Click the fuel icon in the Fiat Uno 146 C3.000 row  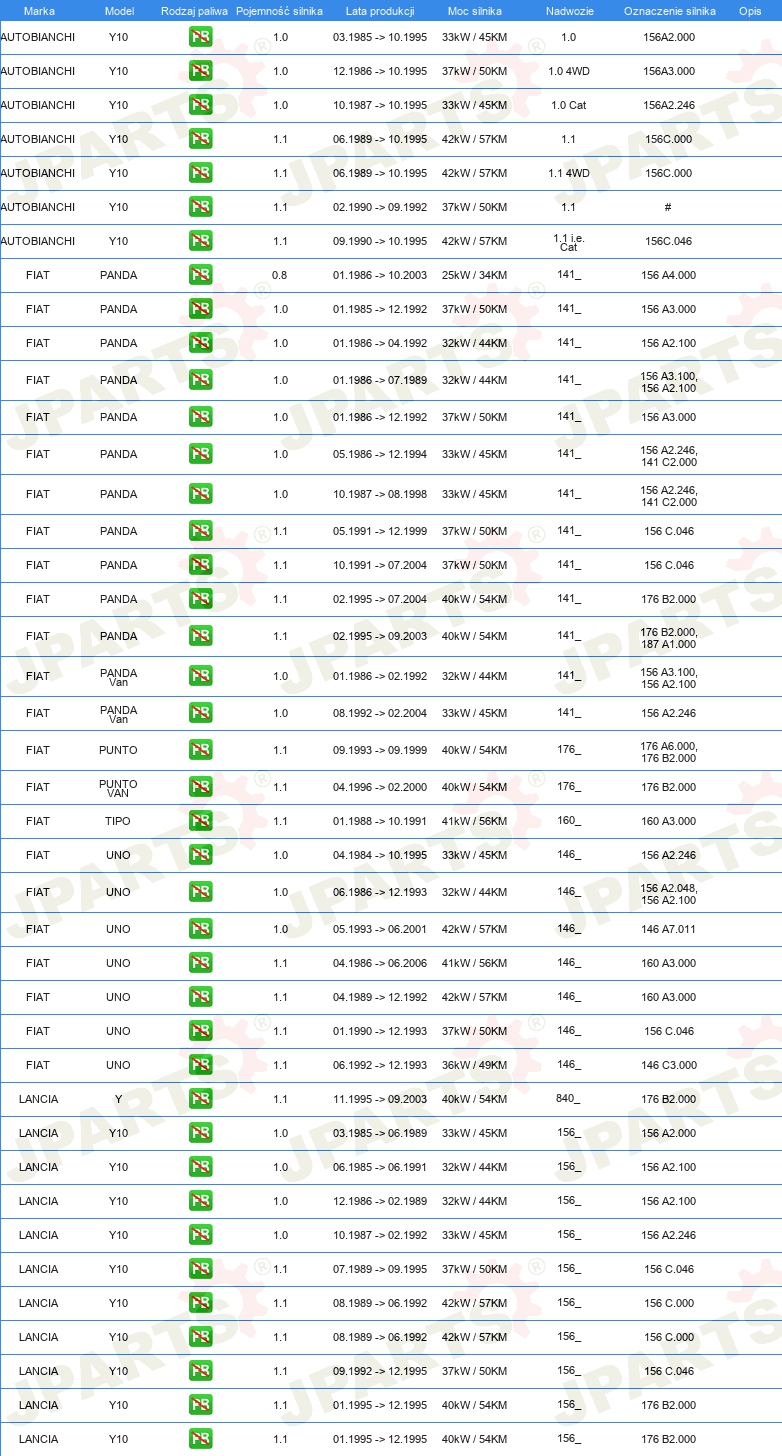[x=200, y=1065]
